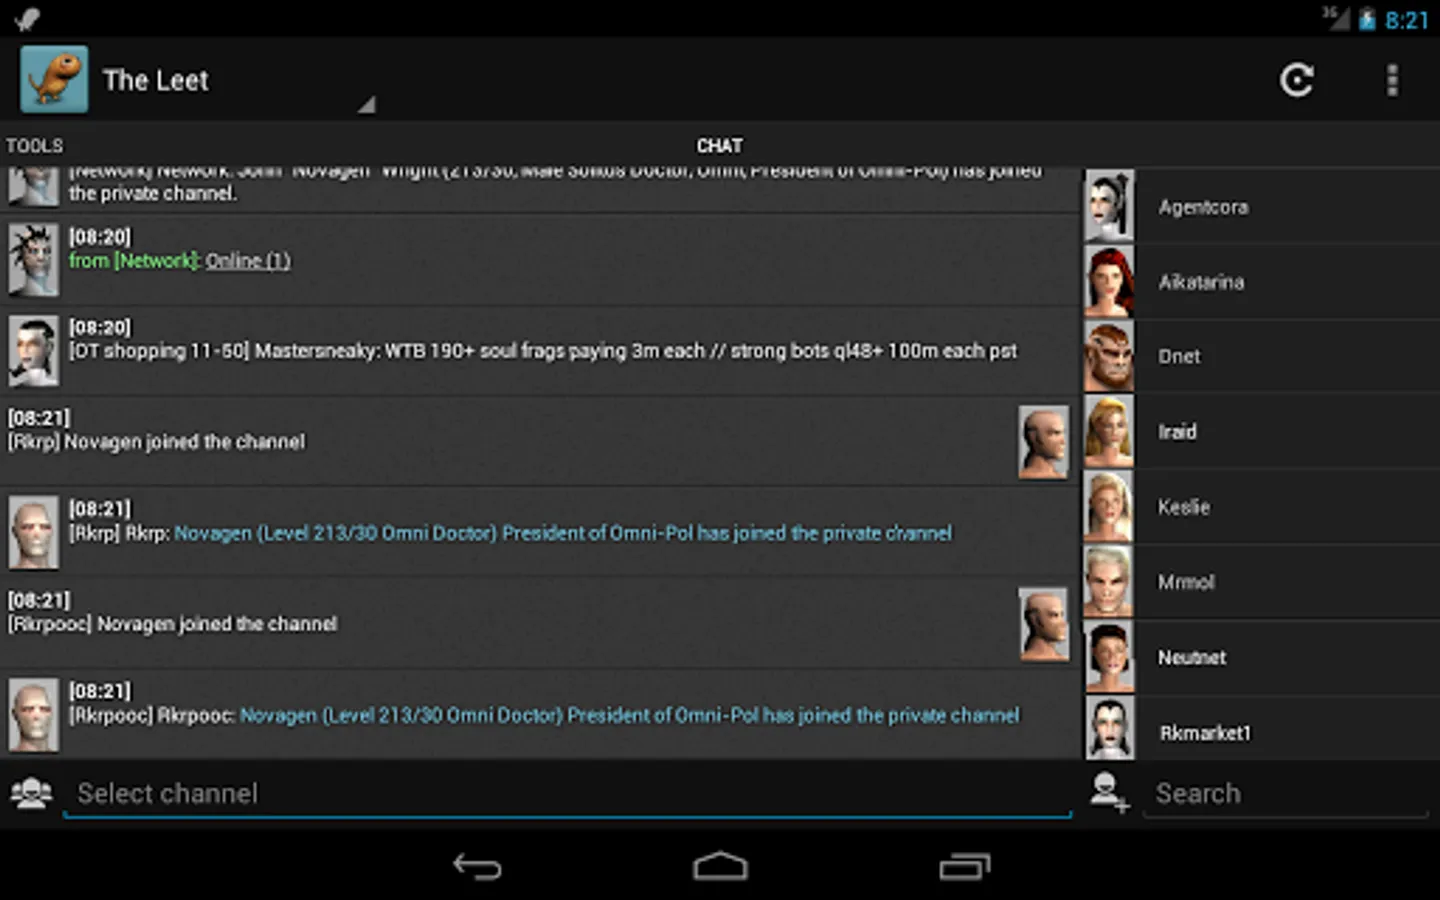Select the [Rkrpooc] Rkrpooc Novagen announcement text
Viewport: 1440px width, 900px height.
click(x=629, y=715)
